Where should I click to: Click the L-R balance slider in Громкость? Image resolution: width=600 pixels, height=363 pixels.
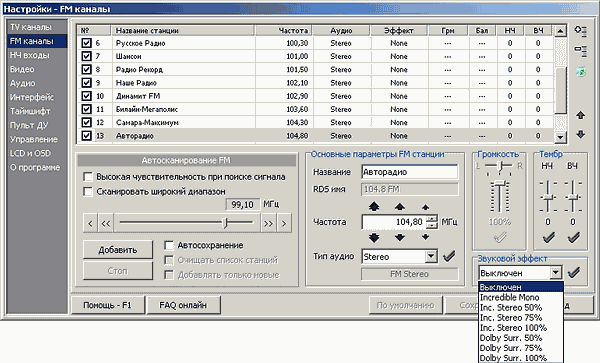(499, 166)
